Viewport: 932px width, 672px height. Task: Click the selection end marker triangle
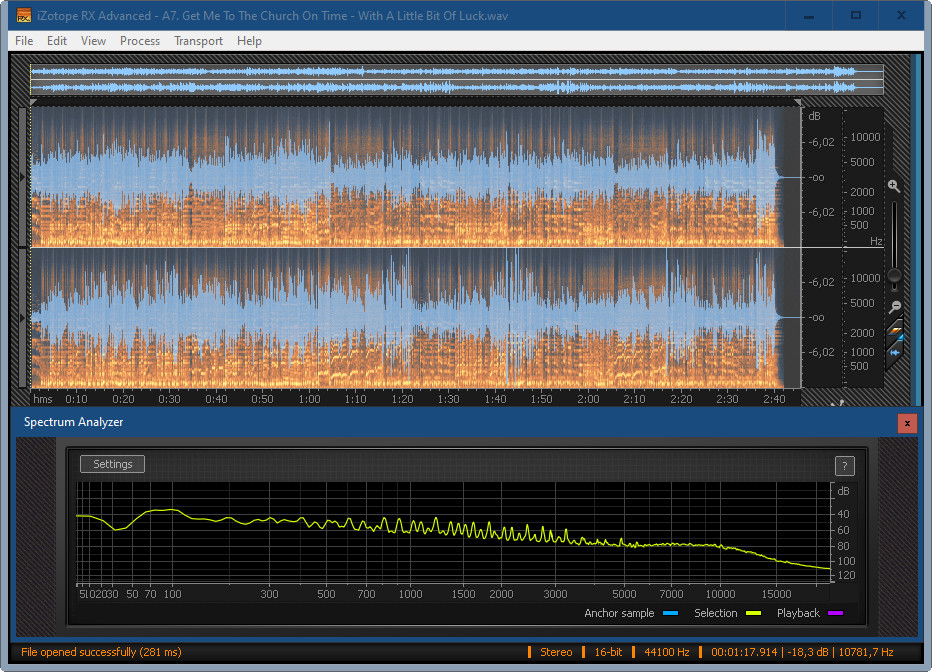tap(797, 103)
